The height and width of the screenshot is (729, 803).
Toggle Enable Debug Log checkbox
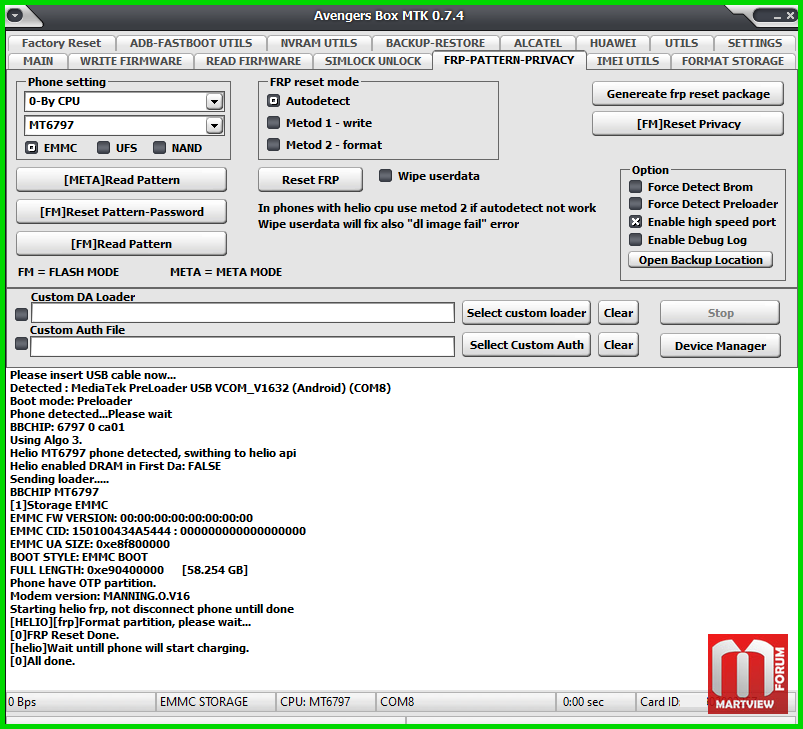click(x=636, y=240)
